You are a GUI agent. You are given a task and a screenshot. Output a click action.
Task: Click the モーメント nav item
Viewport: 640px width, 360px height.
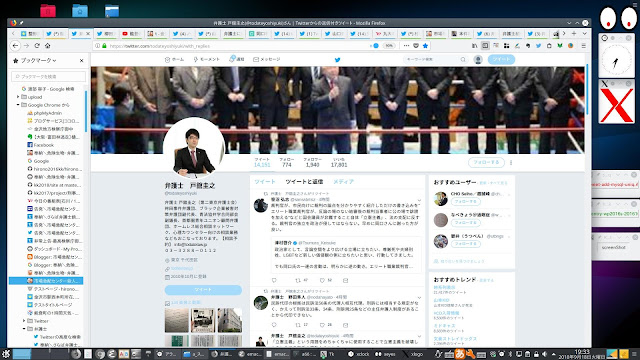pos(207,60)
